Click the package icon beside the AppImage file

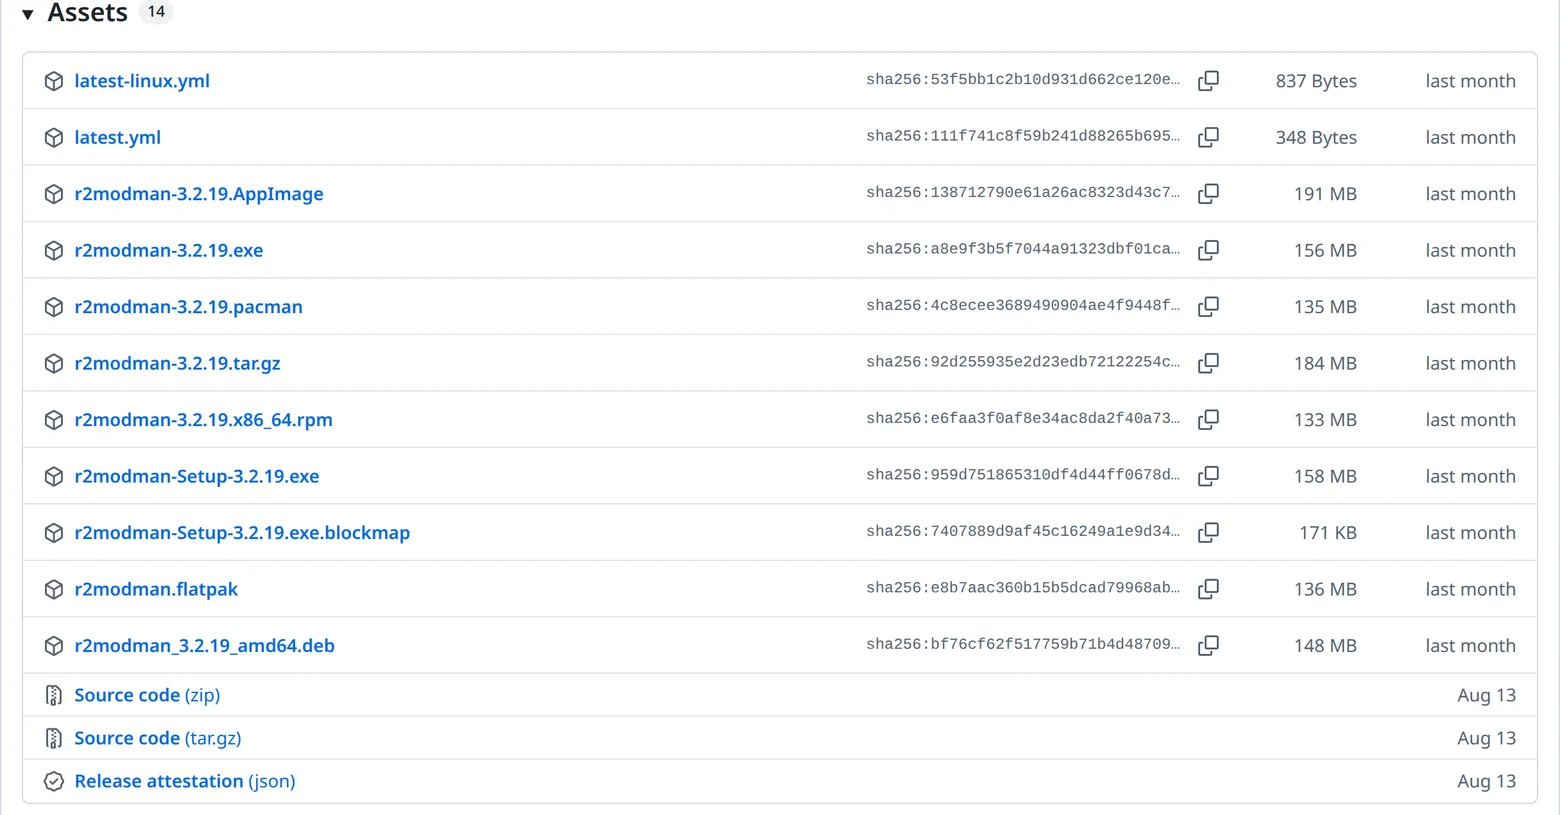[54, 194]
